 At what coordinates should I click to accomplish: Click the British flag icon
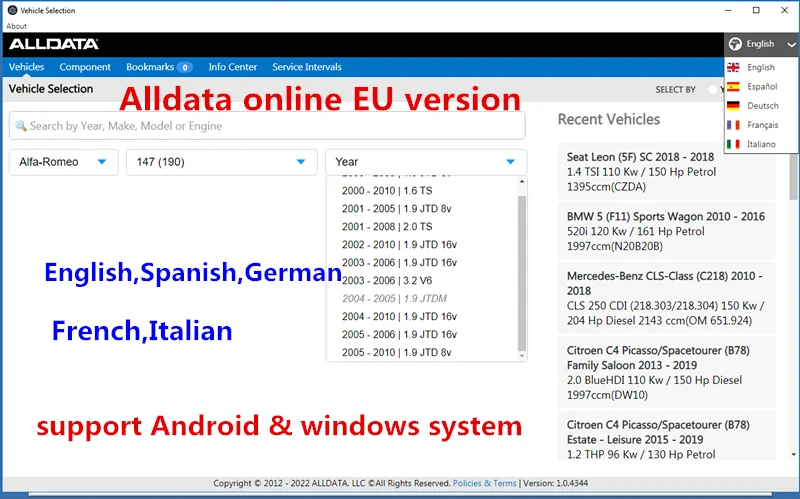click(x=733, y=67)
